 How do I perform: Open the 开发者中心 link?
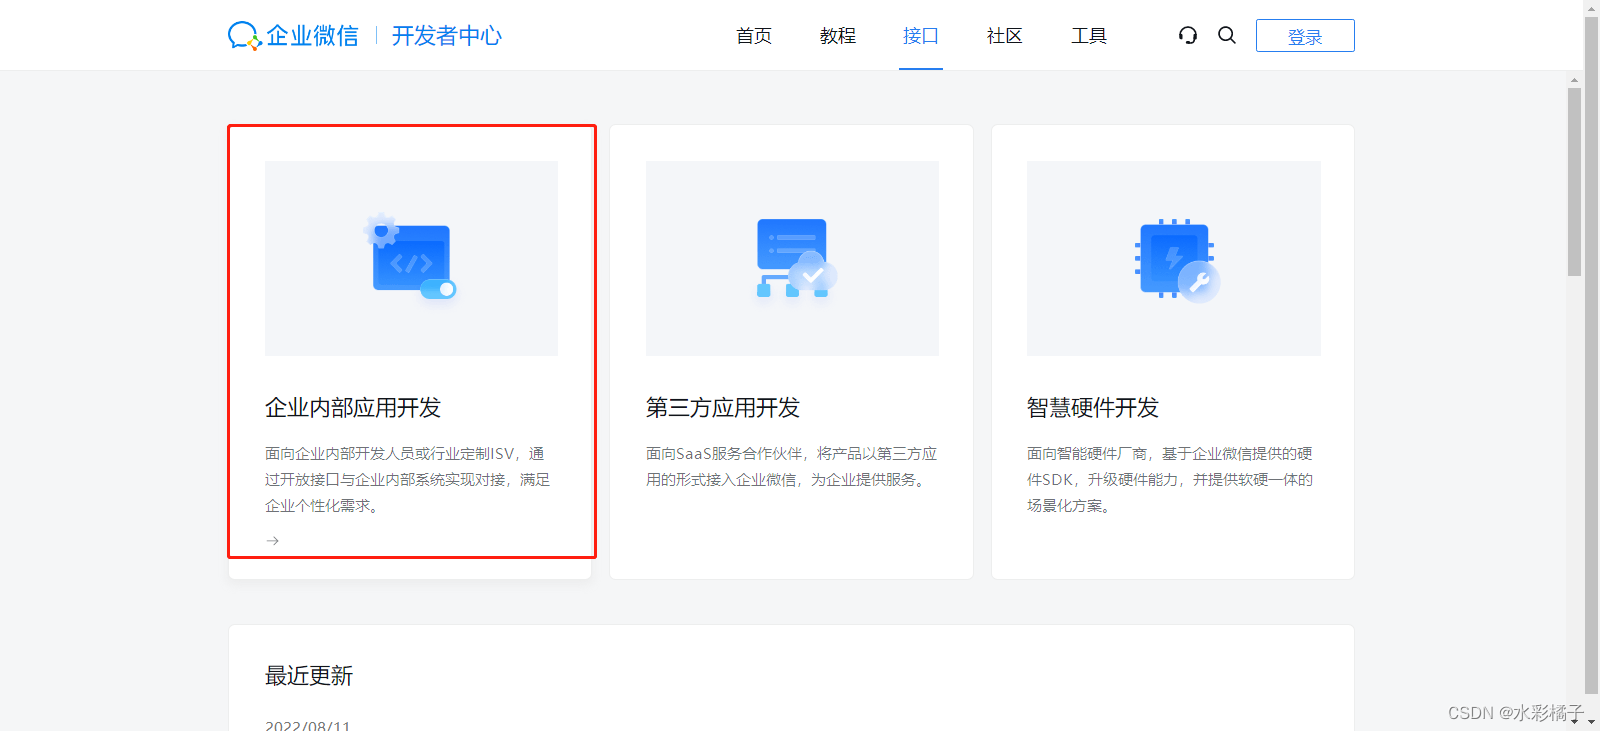point(447,36)
